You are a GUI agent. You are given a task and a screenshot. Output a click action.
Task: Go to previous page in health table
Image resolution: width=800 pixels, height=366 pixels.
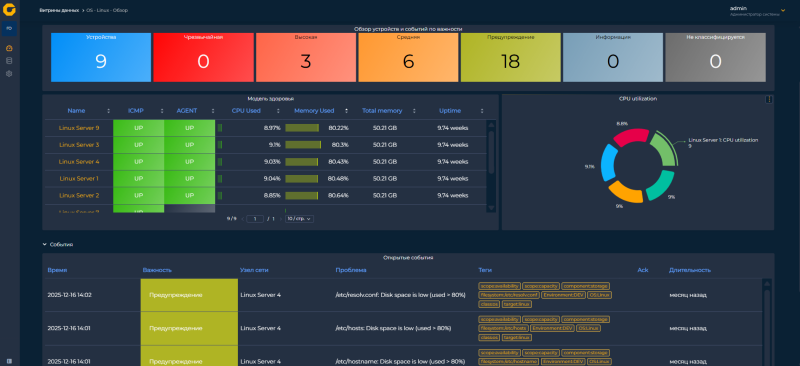(242, 218)
